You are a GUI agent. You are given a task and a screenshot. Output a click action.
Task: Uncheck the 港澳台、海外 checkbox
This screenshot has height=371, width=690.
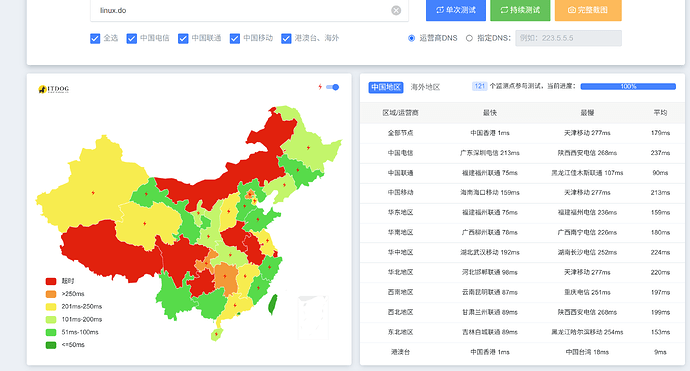pyautogui.click(x=286, y=39)
